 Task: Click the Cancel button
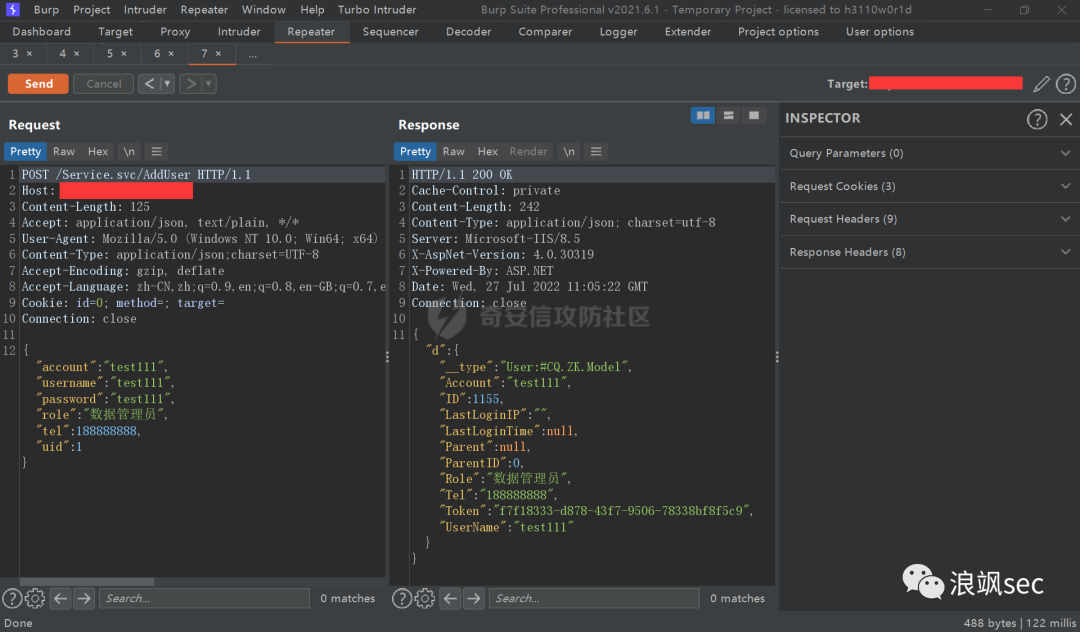tap(103, 84)
